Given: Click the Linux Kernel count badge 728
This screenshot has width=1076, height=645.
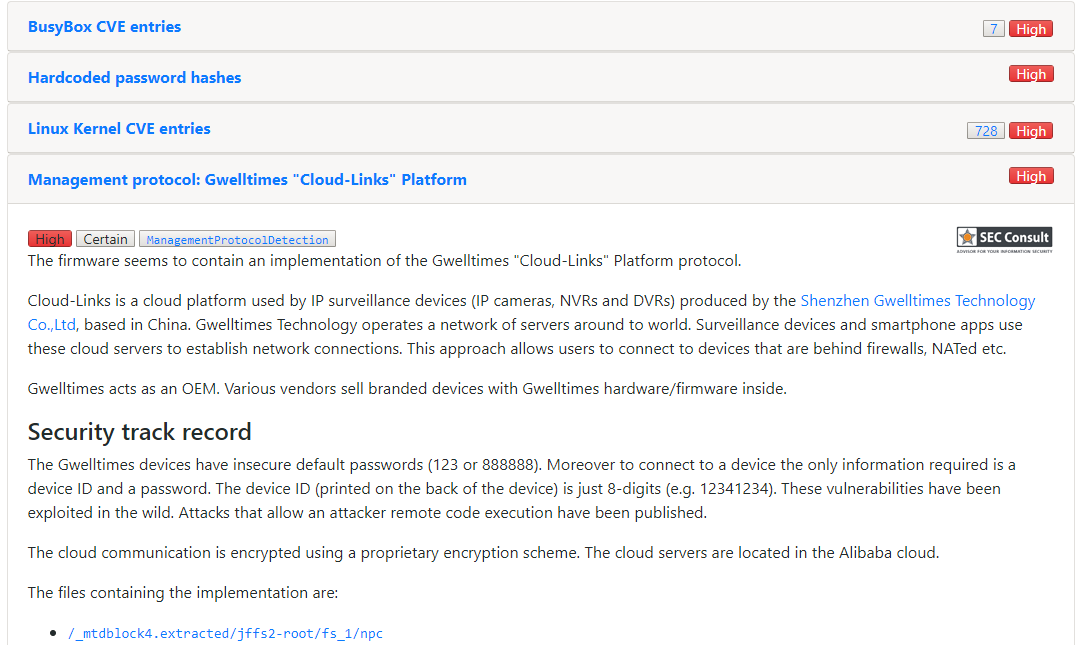Looking at the screenshot, I should 986,130.
